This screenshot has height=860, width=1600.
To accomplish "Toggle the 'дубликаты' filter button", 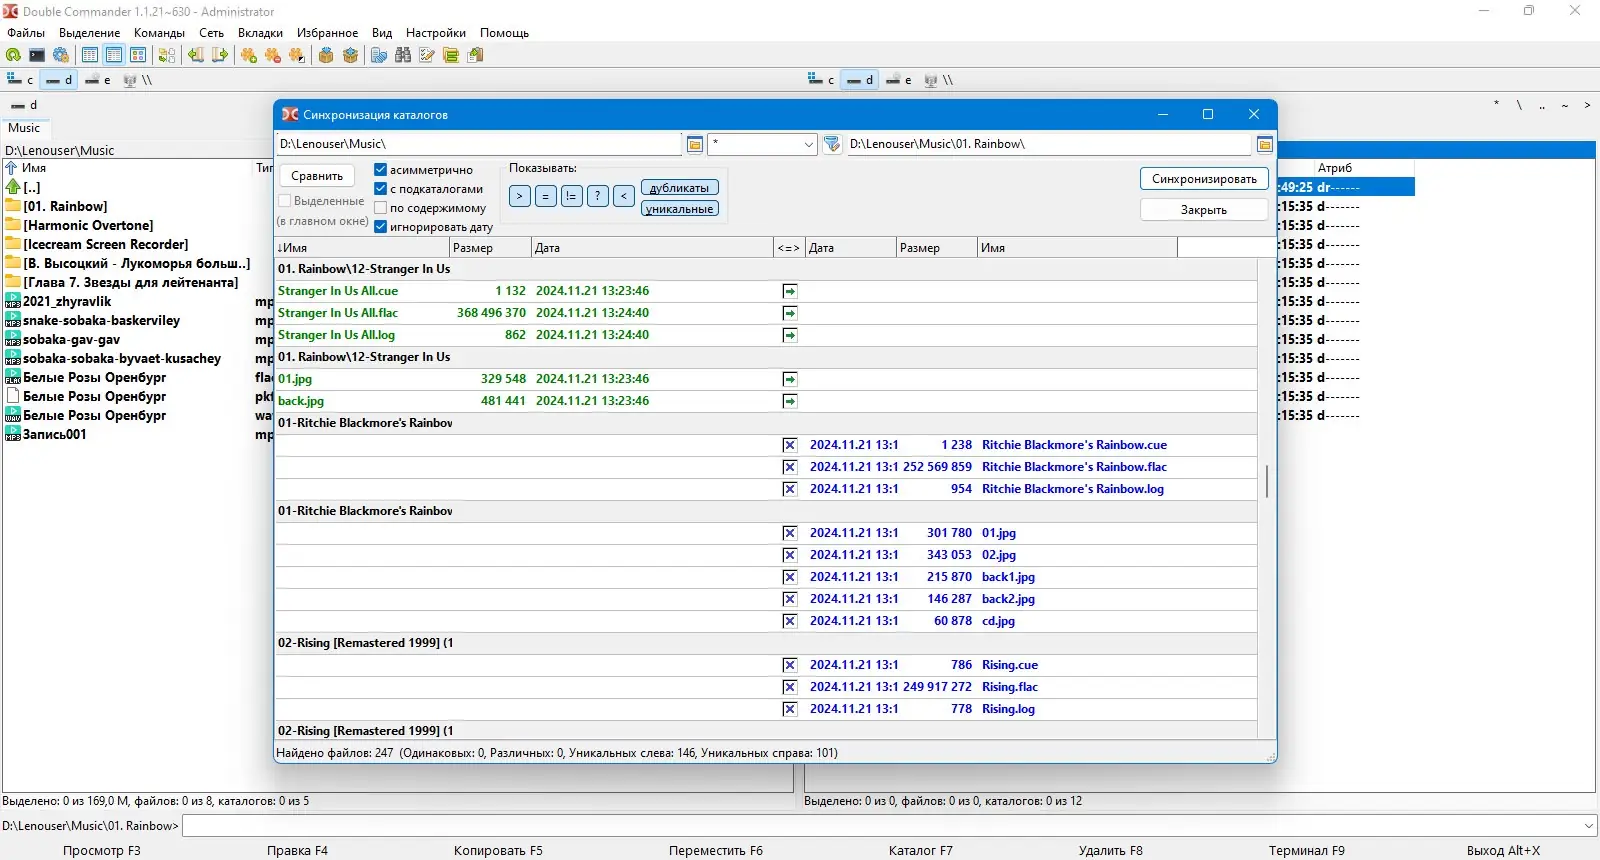I will coord(679,188).
